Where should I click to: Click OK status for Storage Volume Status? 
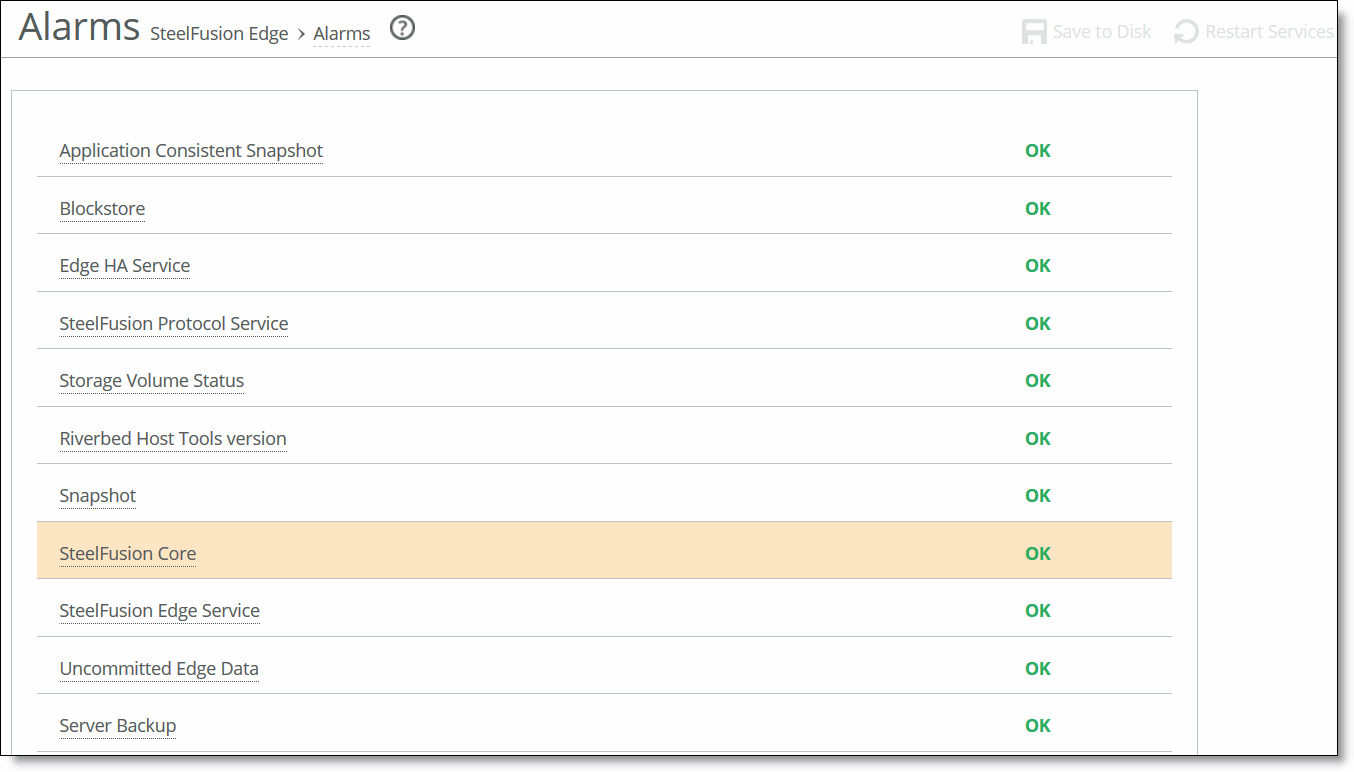pos(1038,381)
